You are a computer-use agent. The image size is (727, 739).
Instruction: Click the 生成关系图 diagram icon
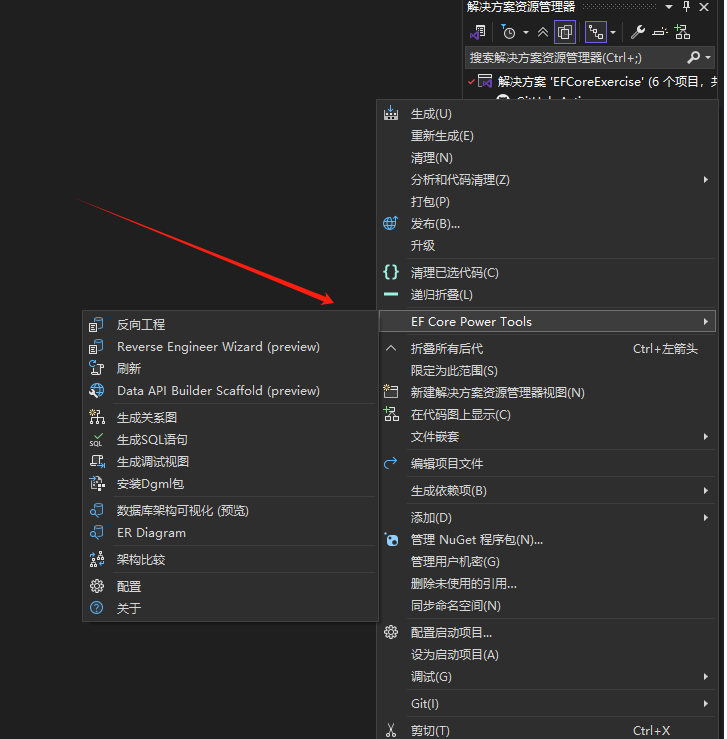pyautogui.click(x=97, y=417)
